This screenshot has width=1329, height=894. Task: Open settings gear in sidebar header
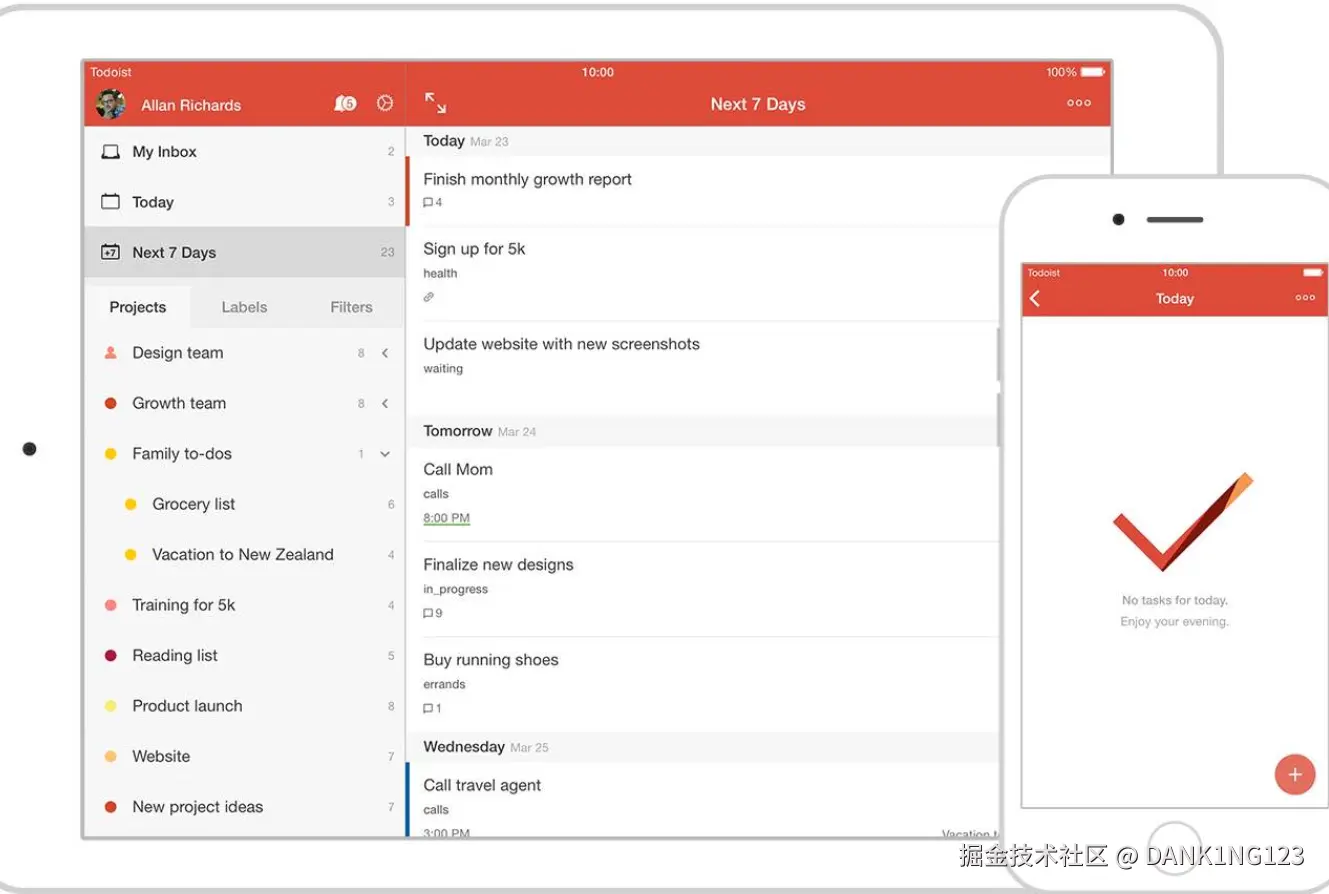pyautogui.click(x=385, y=103)
